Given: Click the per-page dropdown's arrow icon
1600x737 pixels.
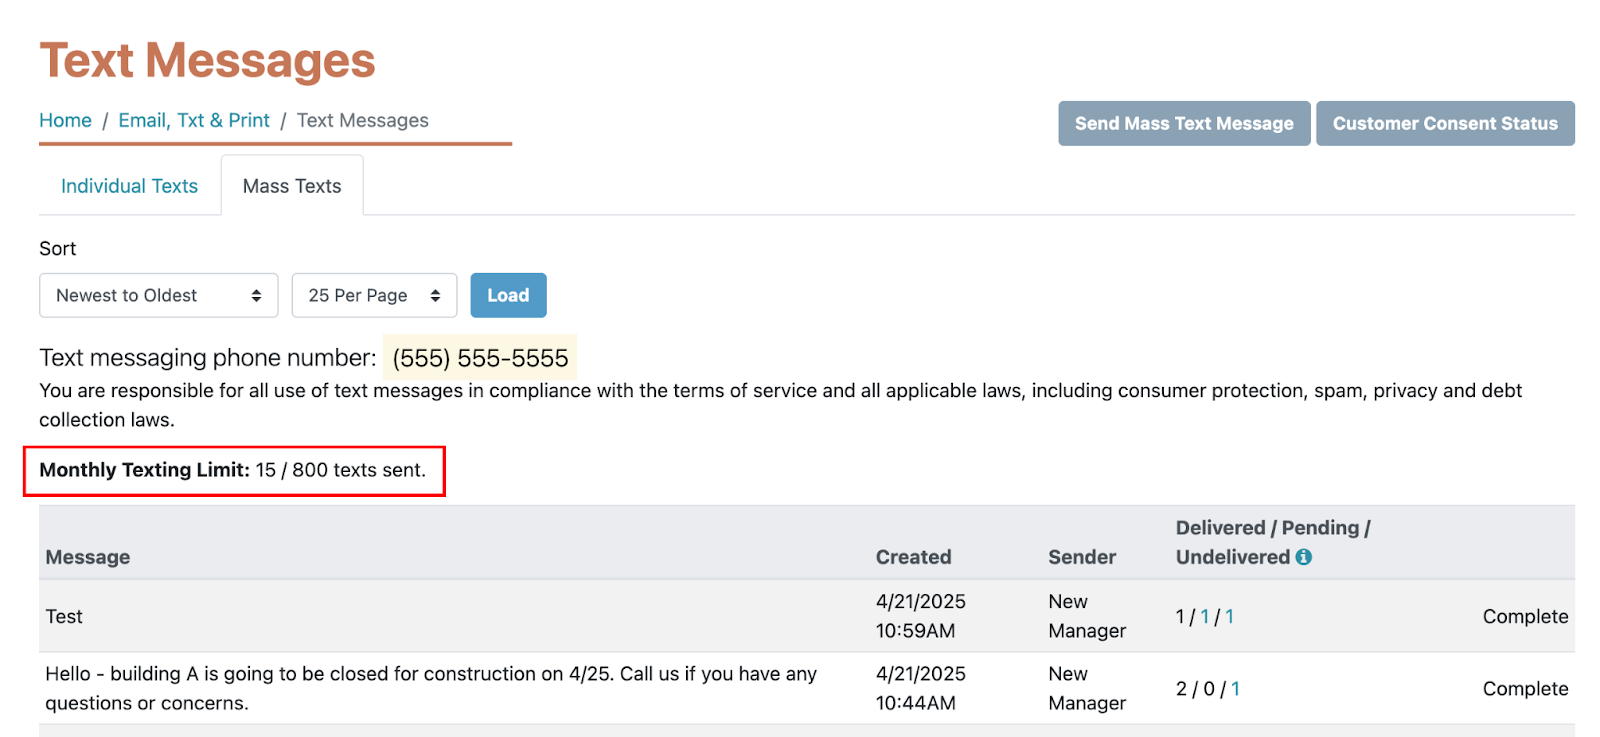Looking at the screenshot, I should [x=435, y=295].
